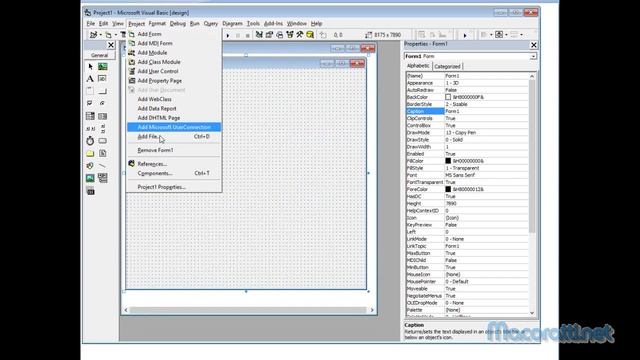Select the ComboBox control in the toolbox
The width and height of the screenshot is (640, 360).
pos(90,116)
